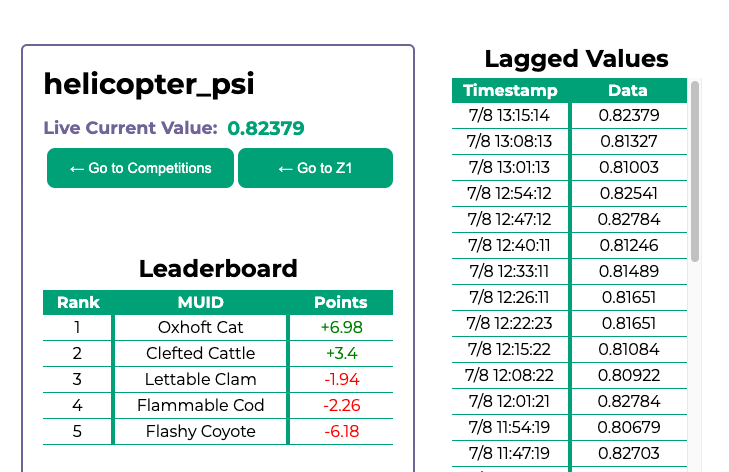The height and width of the screenshot is (472, 729).
Task: Click the Go to Competitions button
Action: 140,168
